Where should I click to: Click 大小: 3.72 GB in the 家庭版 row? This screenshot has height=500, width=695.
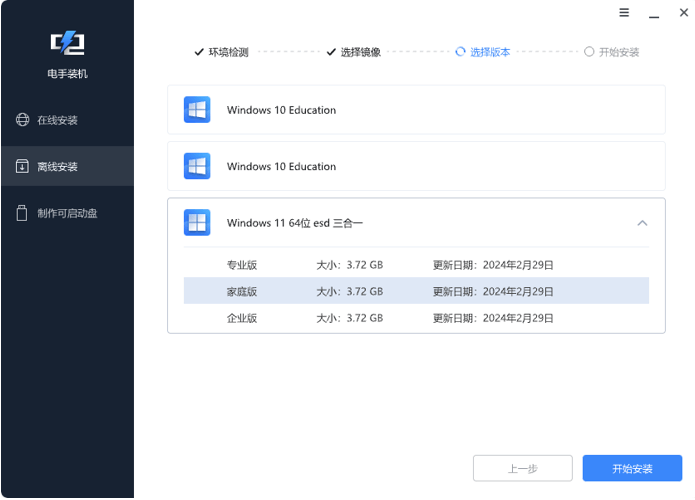pyautogui.click(x=349, y=291)
